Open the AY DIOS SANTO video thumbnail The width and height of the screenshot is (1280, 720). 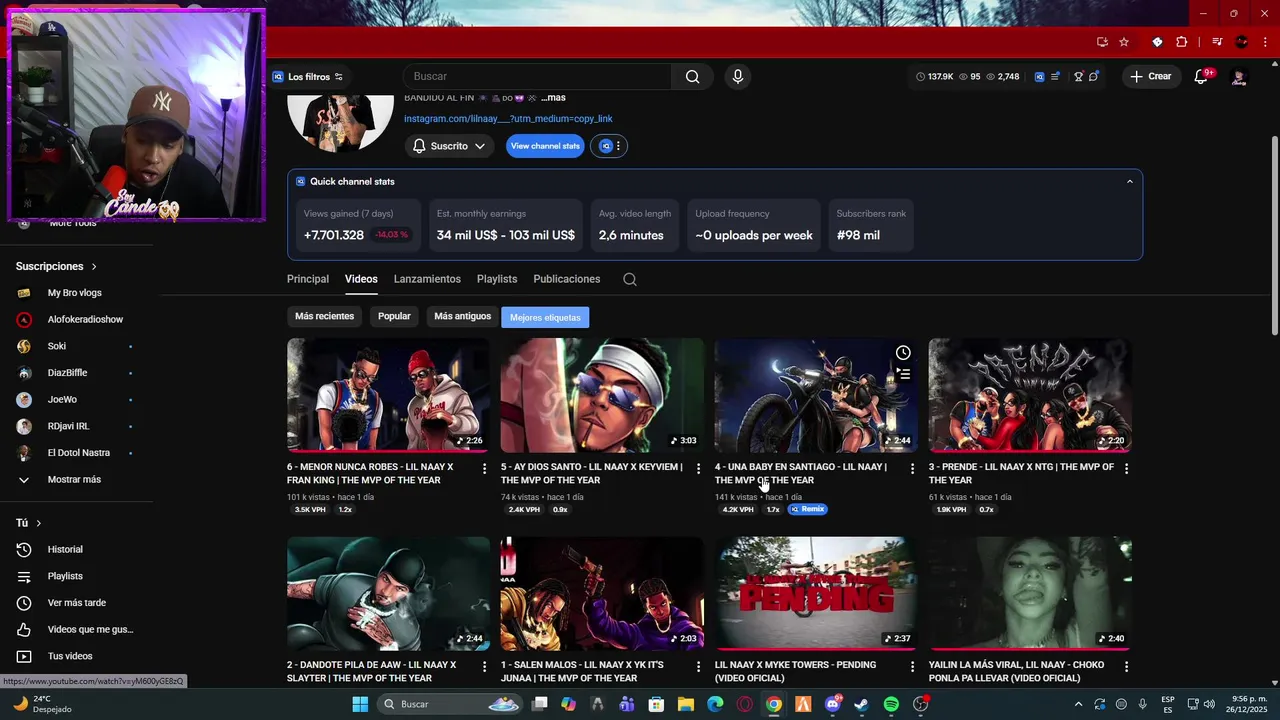pyautogui.click(x=602, y=395)
